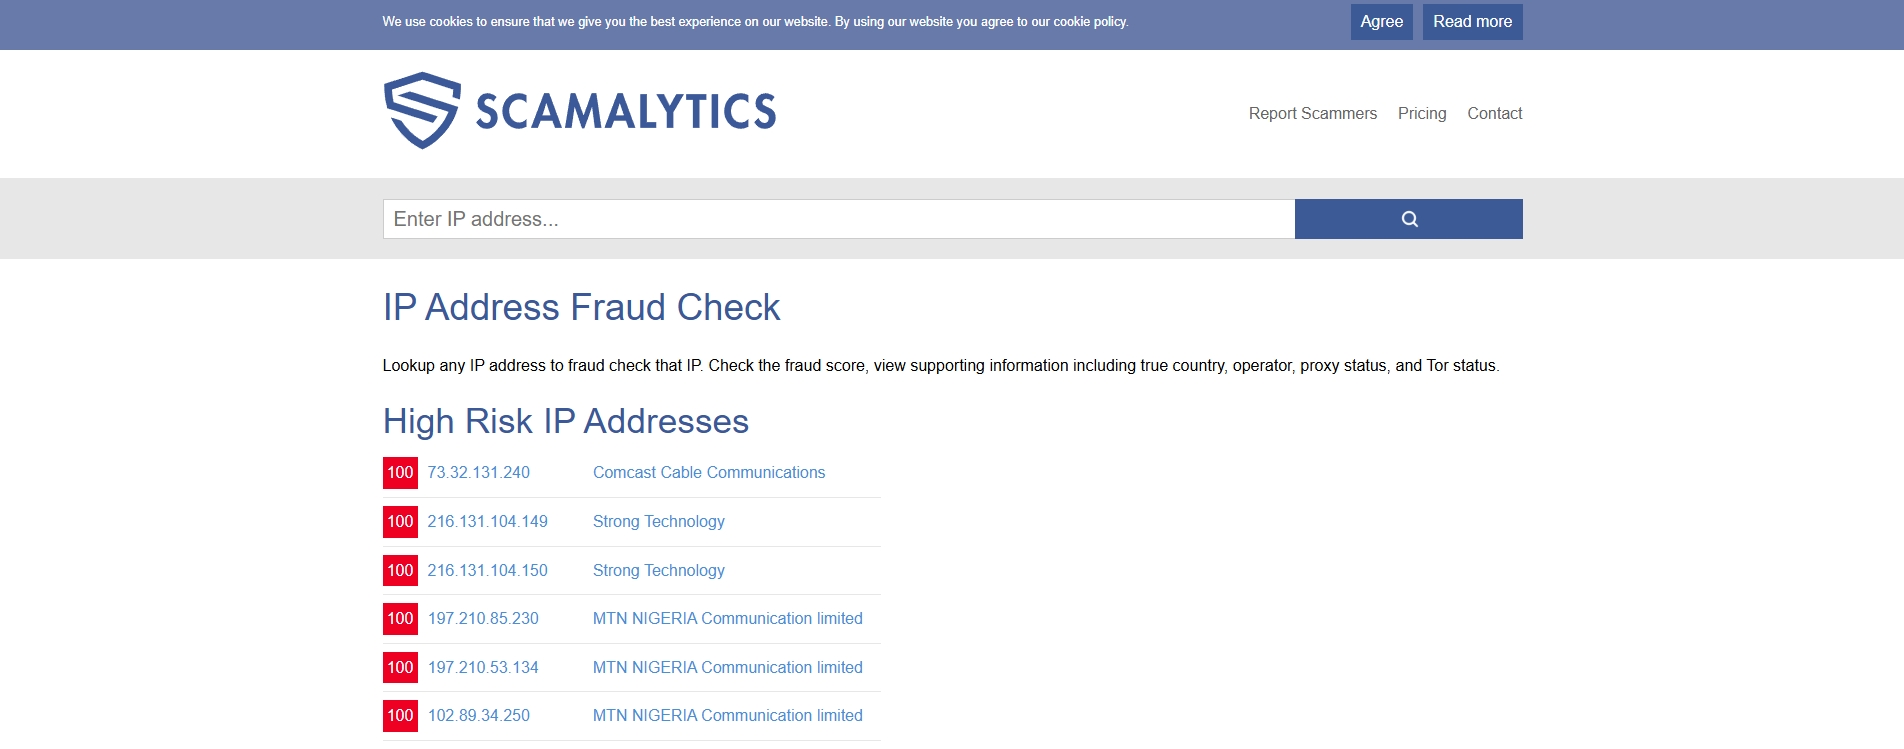This screenshot has width=1904, height=749.
Task: Open IP 197.210.53.134 fraud report
Action: click(x=483, y=668)
